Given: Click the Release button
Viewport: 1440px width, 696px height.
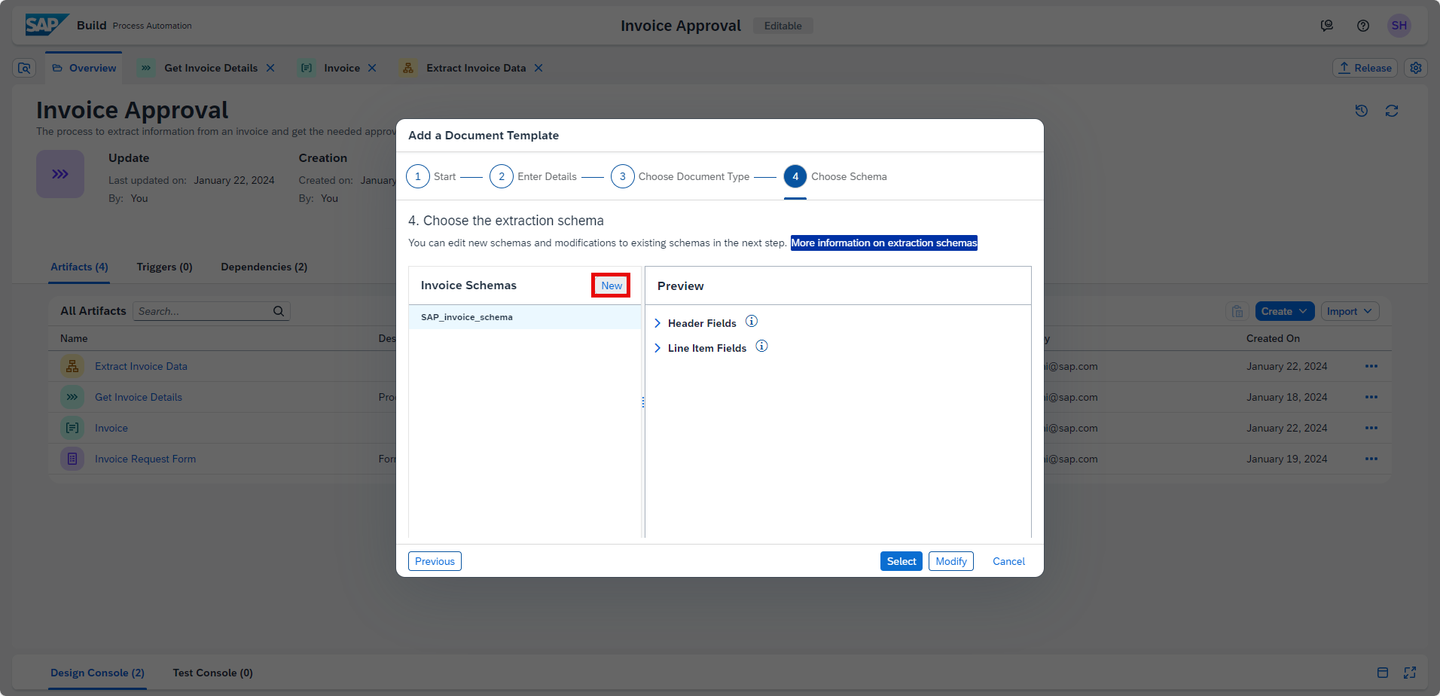Looking at the screenshot, I should click(1364, 68).
